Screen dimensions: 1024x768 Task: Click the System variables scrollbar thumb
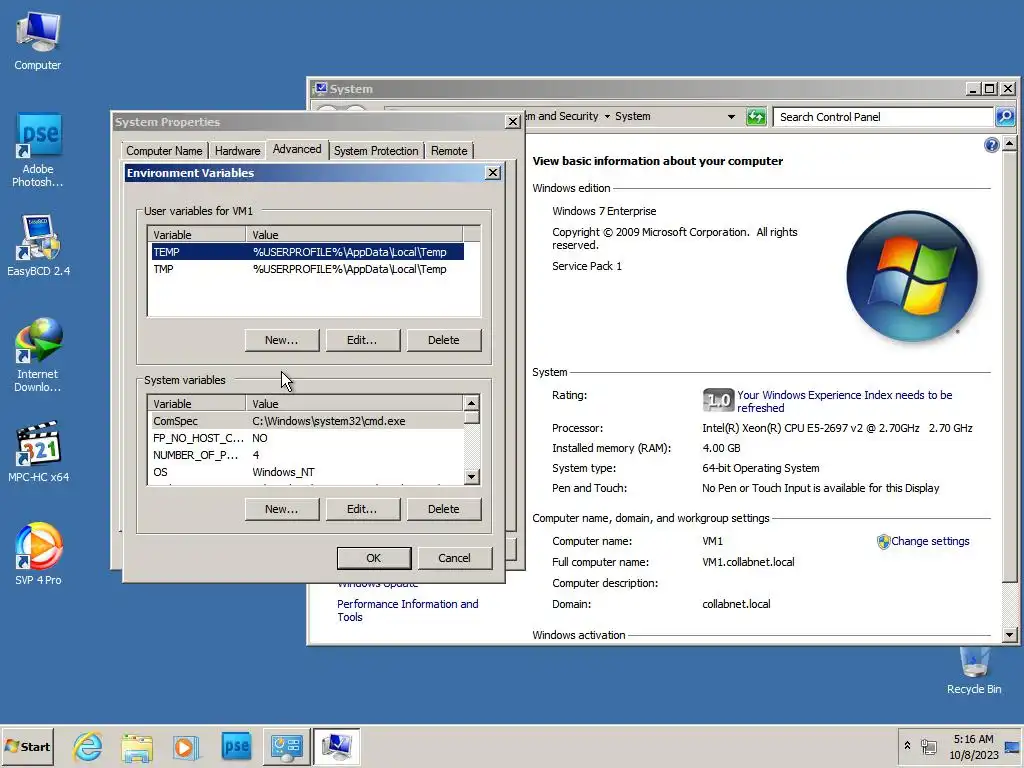(x=472, y=418)
